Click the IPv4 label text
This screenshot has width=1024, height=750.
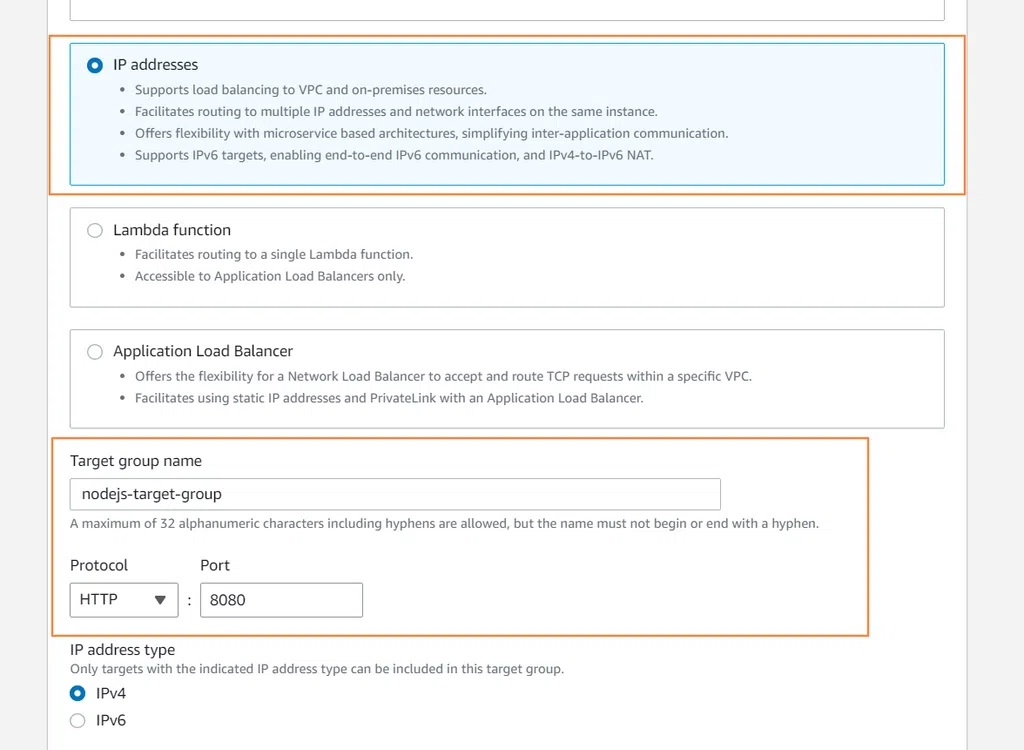(111, 693)
